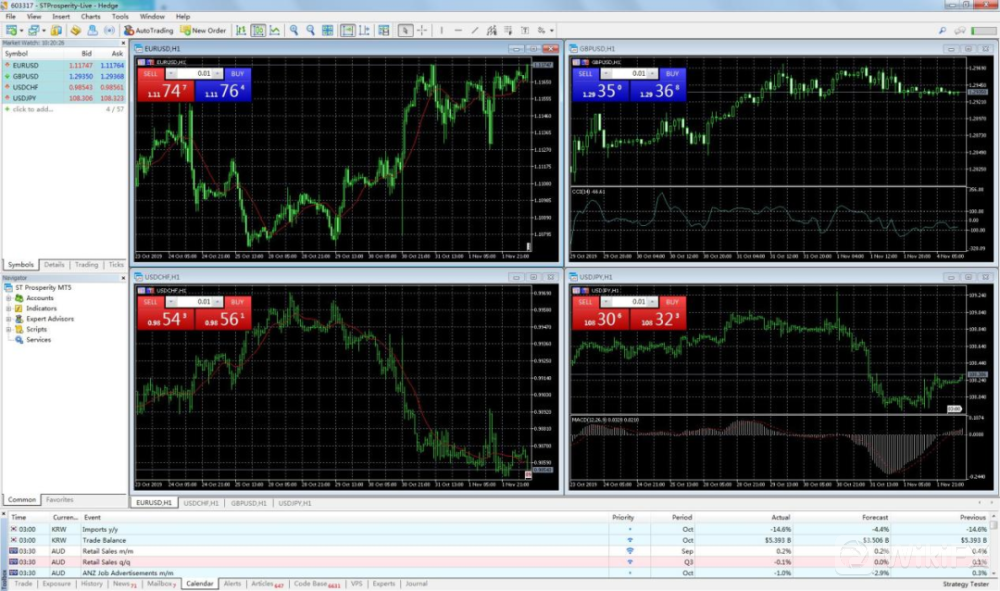The image size is (1000, 591).
Task: Open the shapes tool dropdown arrow
Action: (552, 30)
